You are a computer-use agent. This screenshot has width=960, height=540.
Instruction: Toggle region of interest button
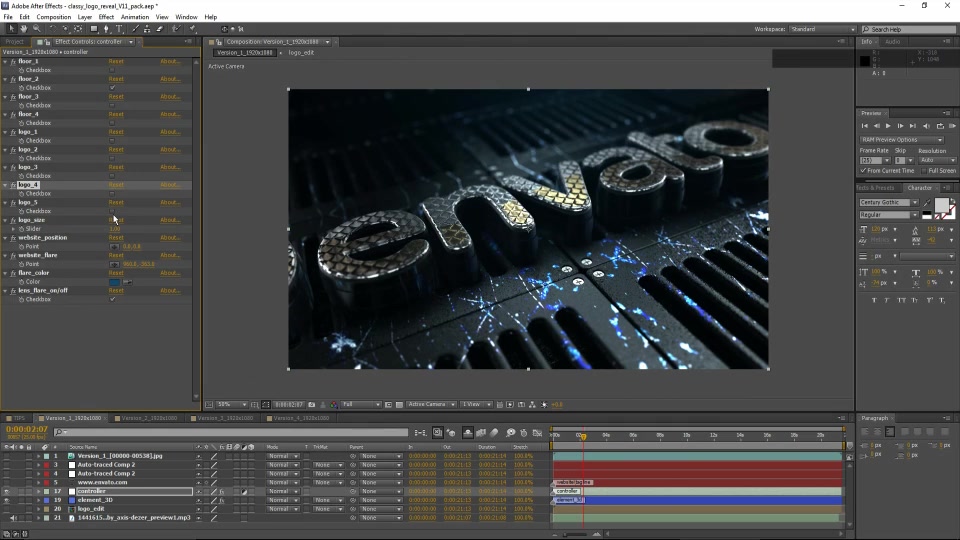coord(388,405)
